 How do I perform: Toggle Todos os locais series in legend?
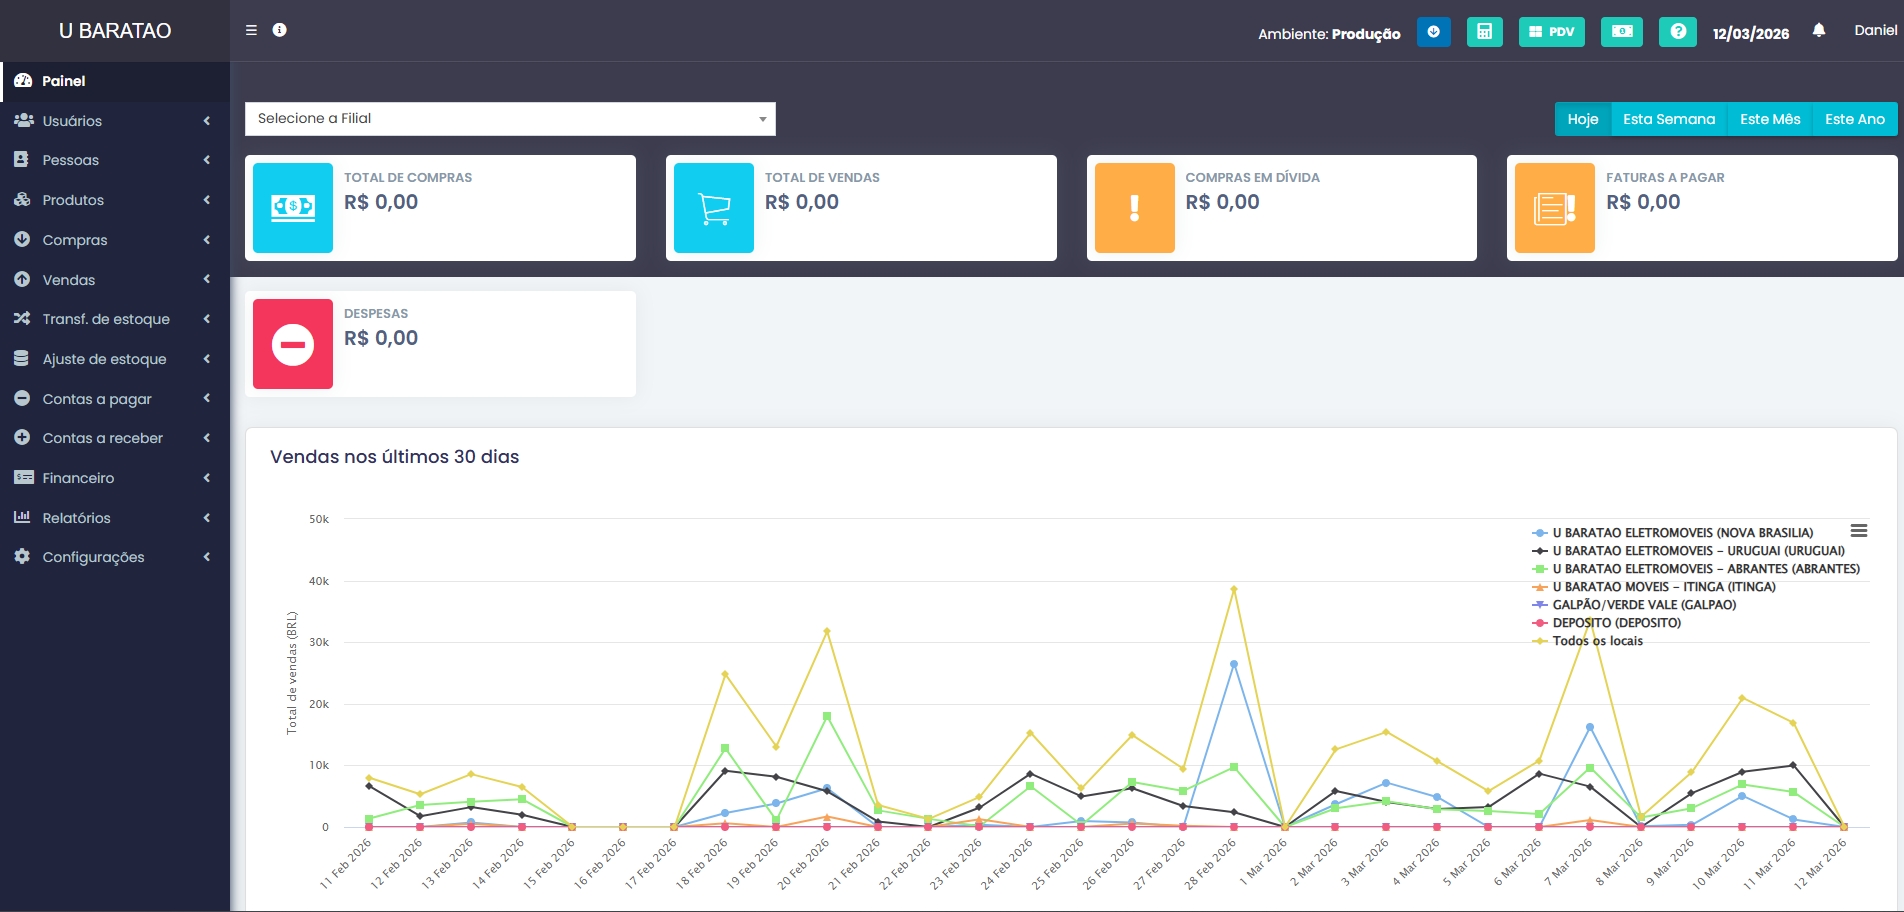(1588, 641)
